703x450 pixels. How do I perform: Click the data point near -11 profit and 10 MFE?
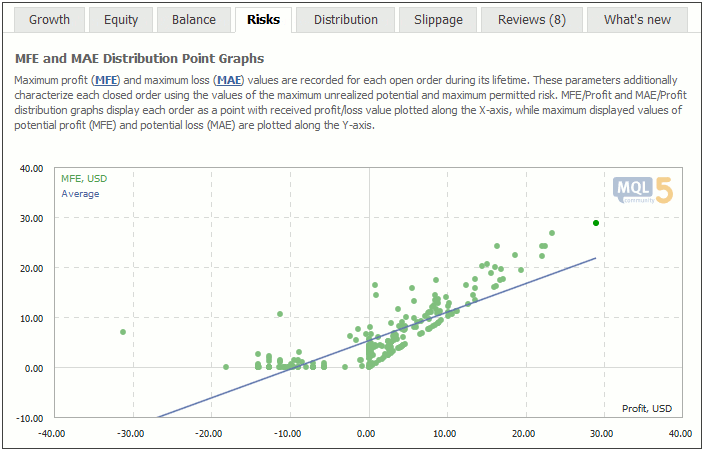(280, 314)
